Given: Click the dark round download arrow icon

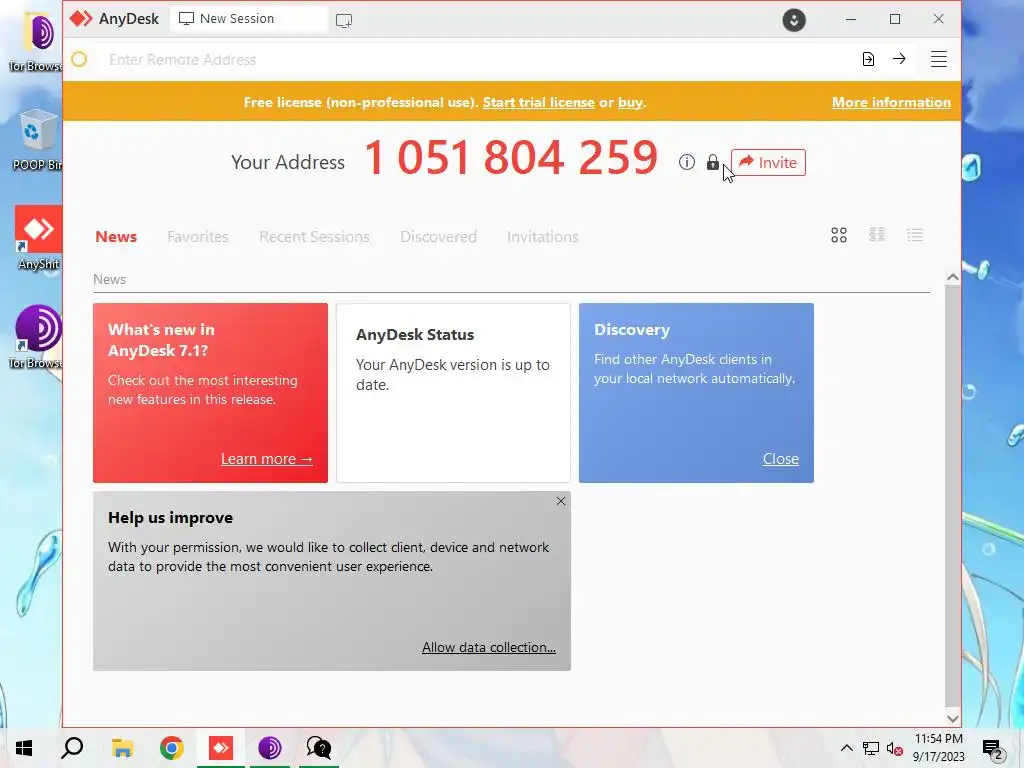Looking at the screenshot, I should pos(794,20).
